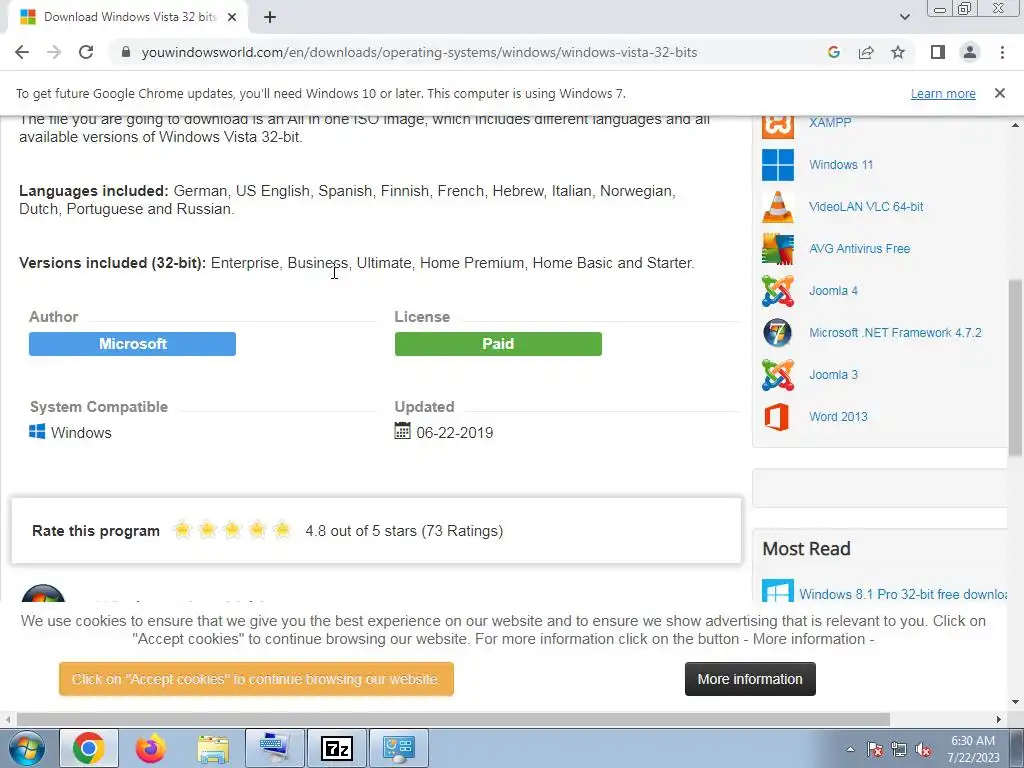Open Google search icon in address bar
The height and width of the screenshot is (768, 1024).
coord(833,52)
